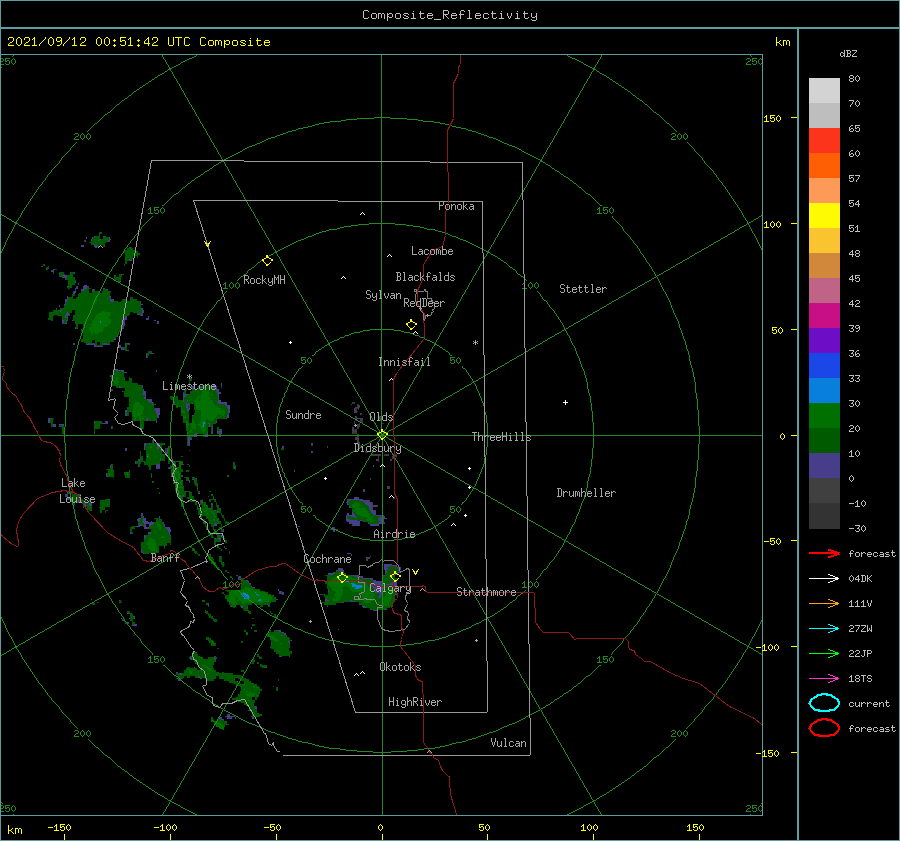900x841 pixels.
Task: Click the 2021/09/12 00:51:42 UTC timestamp
Action: pyautogui.click(x=138, y=41)
